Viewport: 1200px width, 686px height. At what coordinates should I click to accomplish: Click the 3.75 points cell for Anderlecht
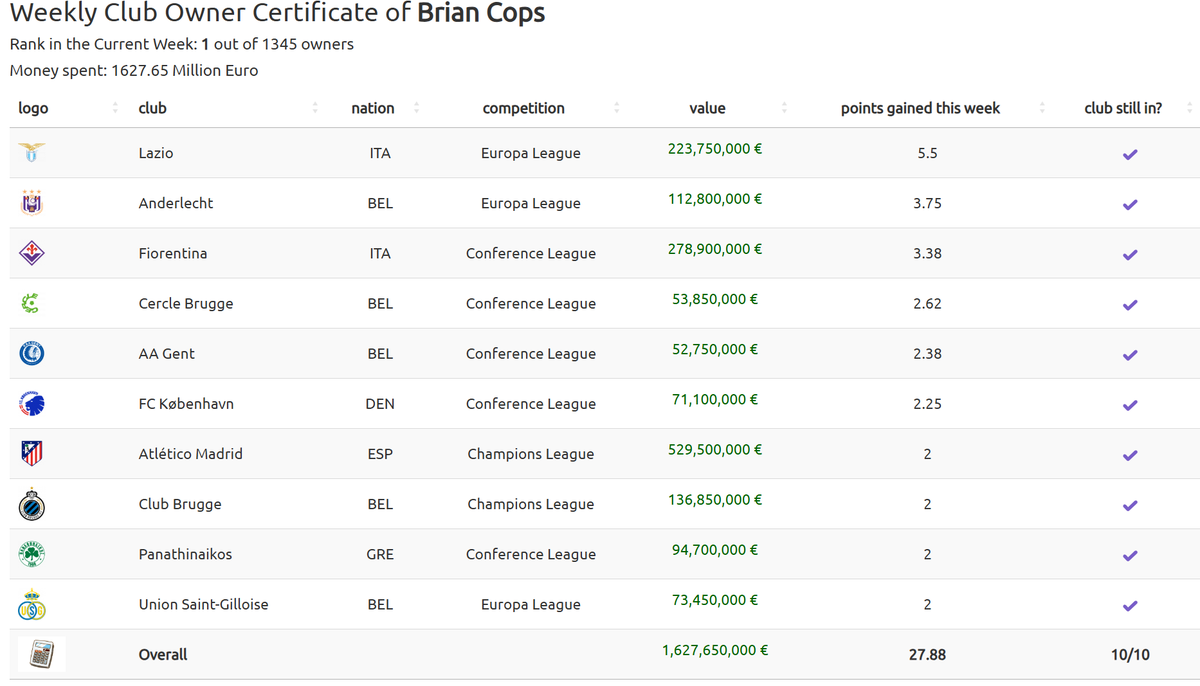tap(927, 203)
